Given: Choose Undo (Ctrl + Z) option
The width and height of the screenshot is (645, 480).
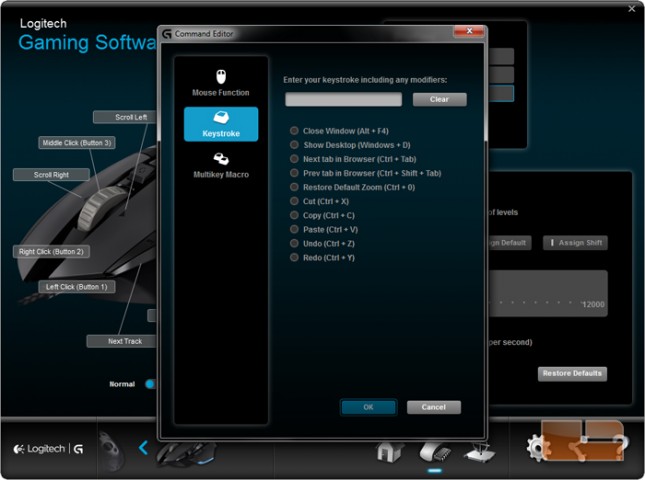Looking at the screenshot, I should (322, 243).
